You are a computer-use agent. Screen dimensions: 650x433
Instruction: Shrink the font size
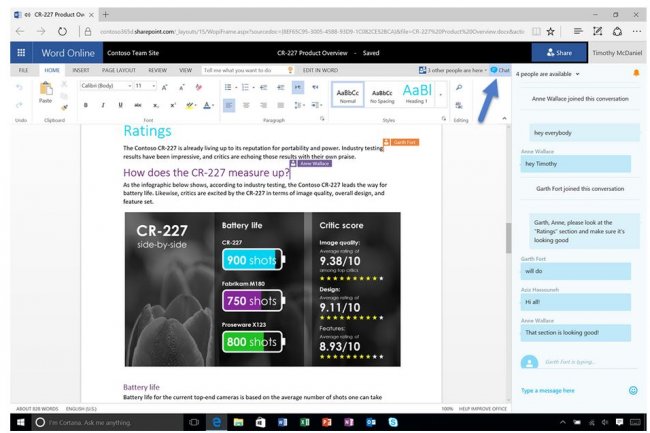(182, 87)
